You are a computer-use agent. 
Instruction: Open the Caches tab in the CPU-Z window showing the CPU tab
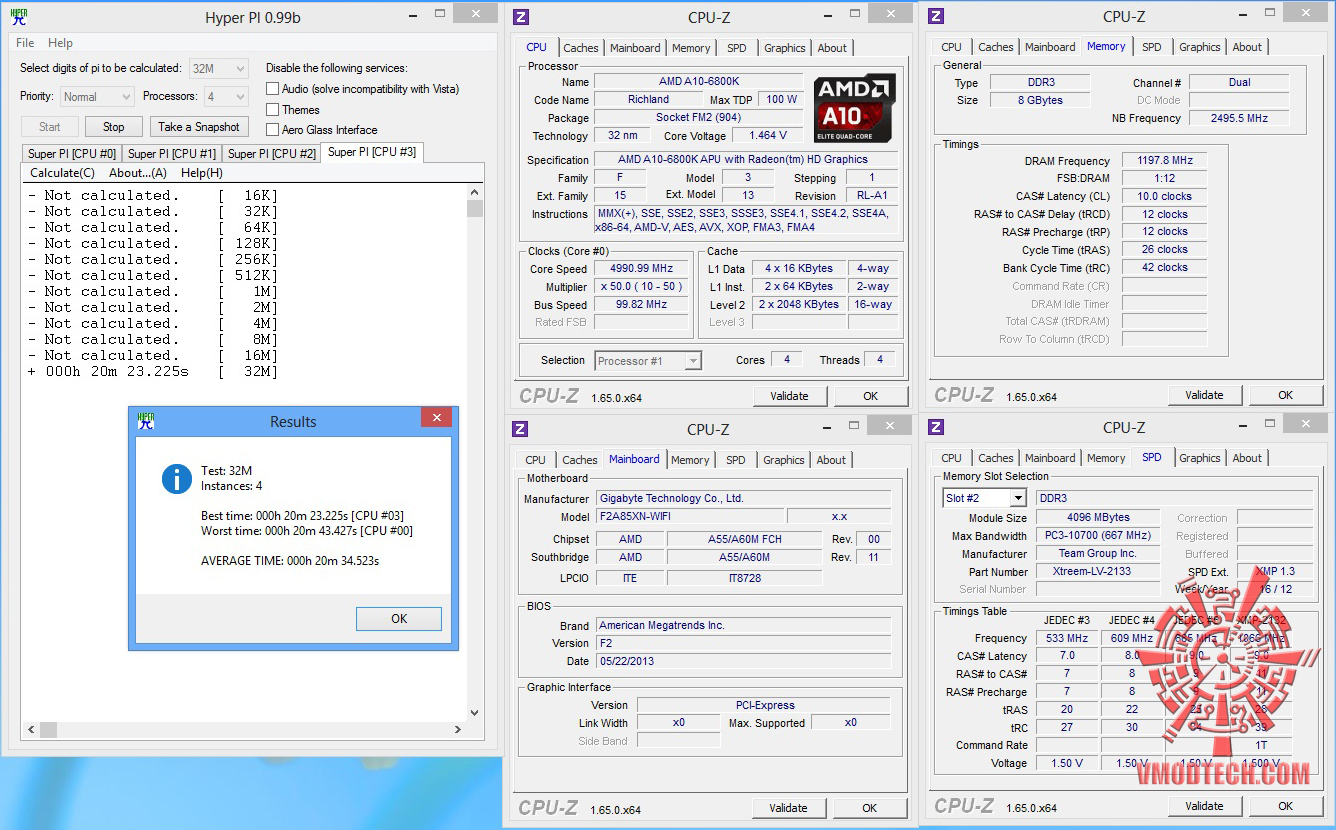[581, 48]
